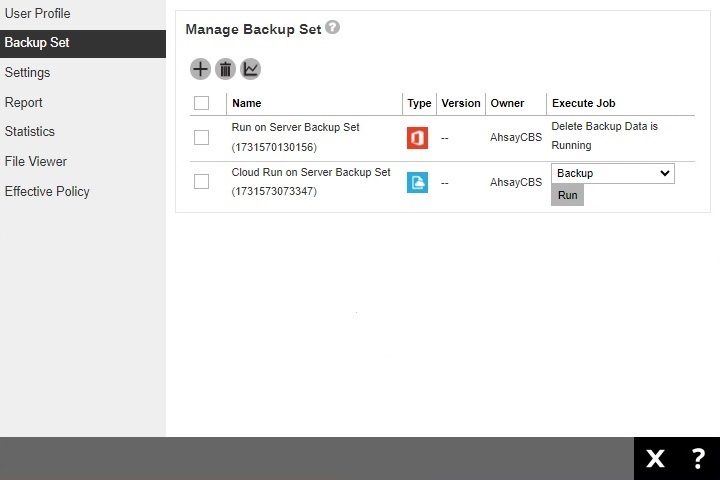The image size is (720, 480).
Task: Click the Delete backup set trash icon
Action: 225,69
